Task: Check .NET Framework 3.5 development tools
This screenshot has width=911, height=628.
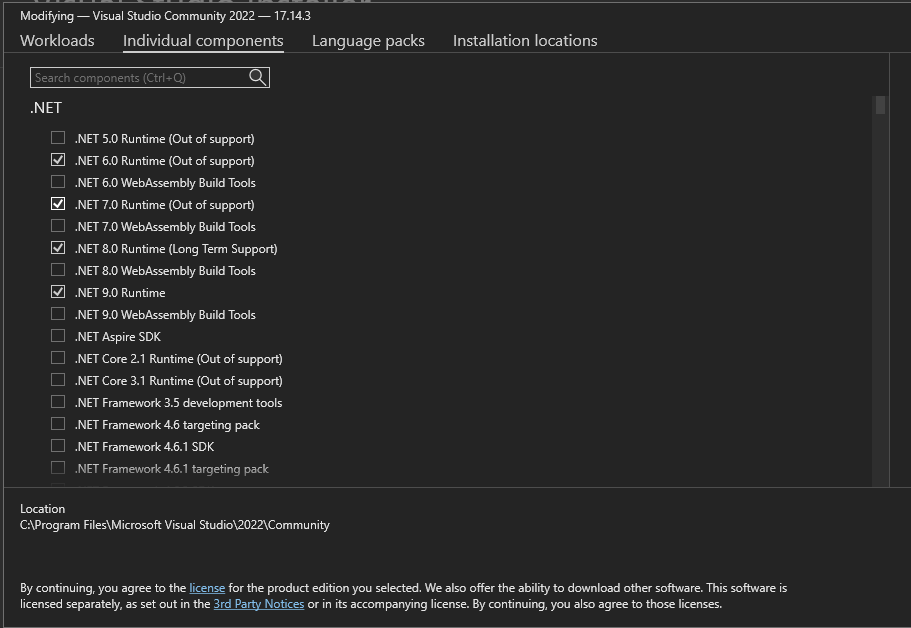Action: (58, 402)
